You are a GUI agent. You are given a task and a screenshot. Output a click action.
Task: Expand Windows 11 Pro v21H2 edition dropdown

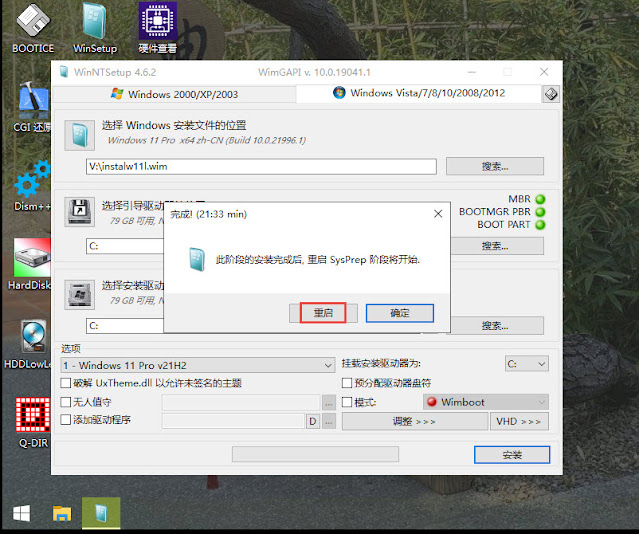(x=198, y=365)
